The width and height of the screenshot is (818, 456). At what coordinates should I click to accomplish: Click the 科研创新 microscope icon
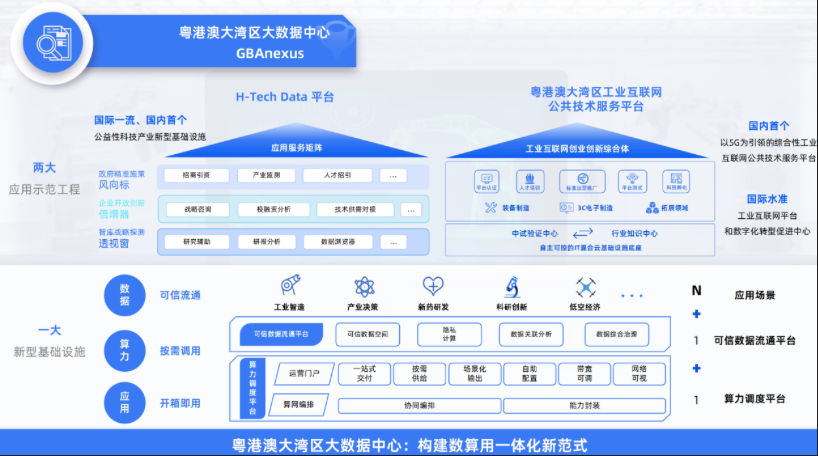512,286
